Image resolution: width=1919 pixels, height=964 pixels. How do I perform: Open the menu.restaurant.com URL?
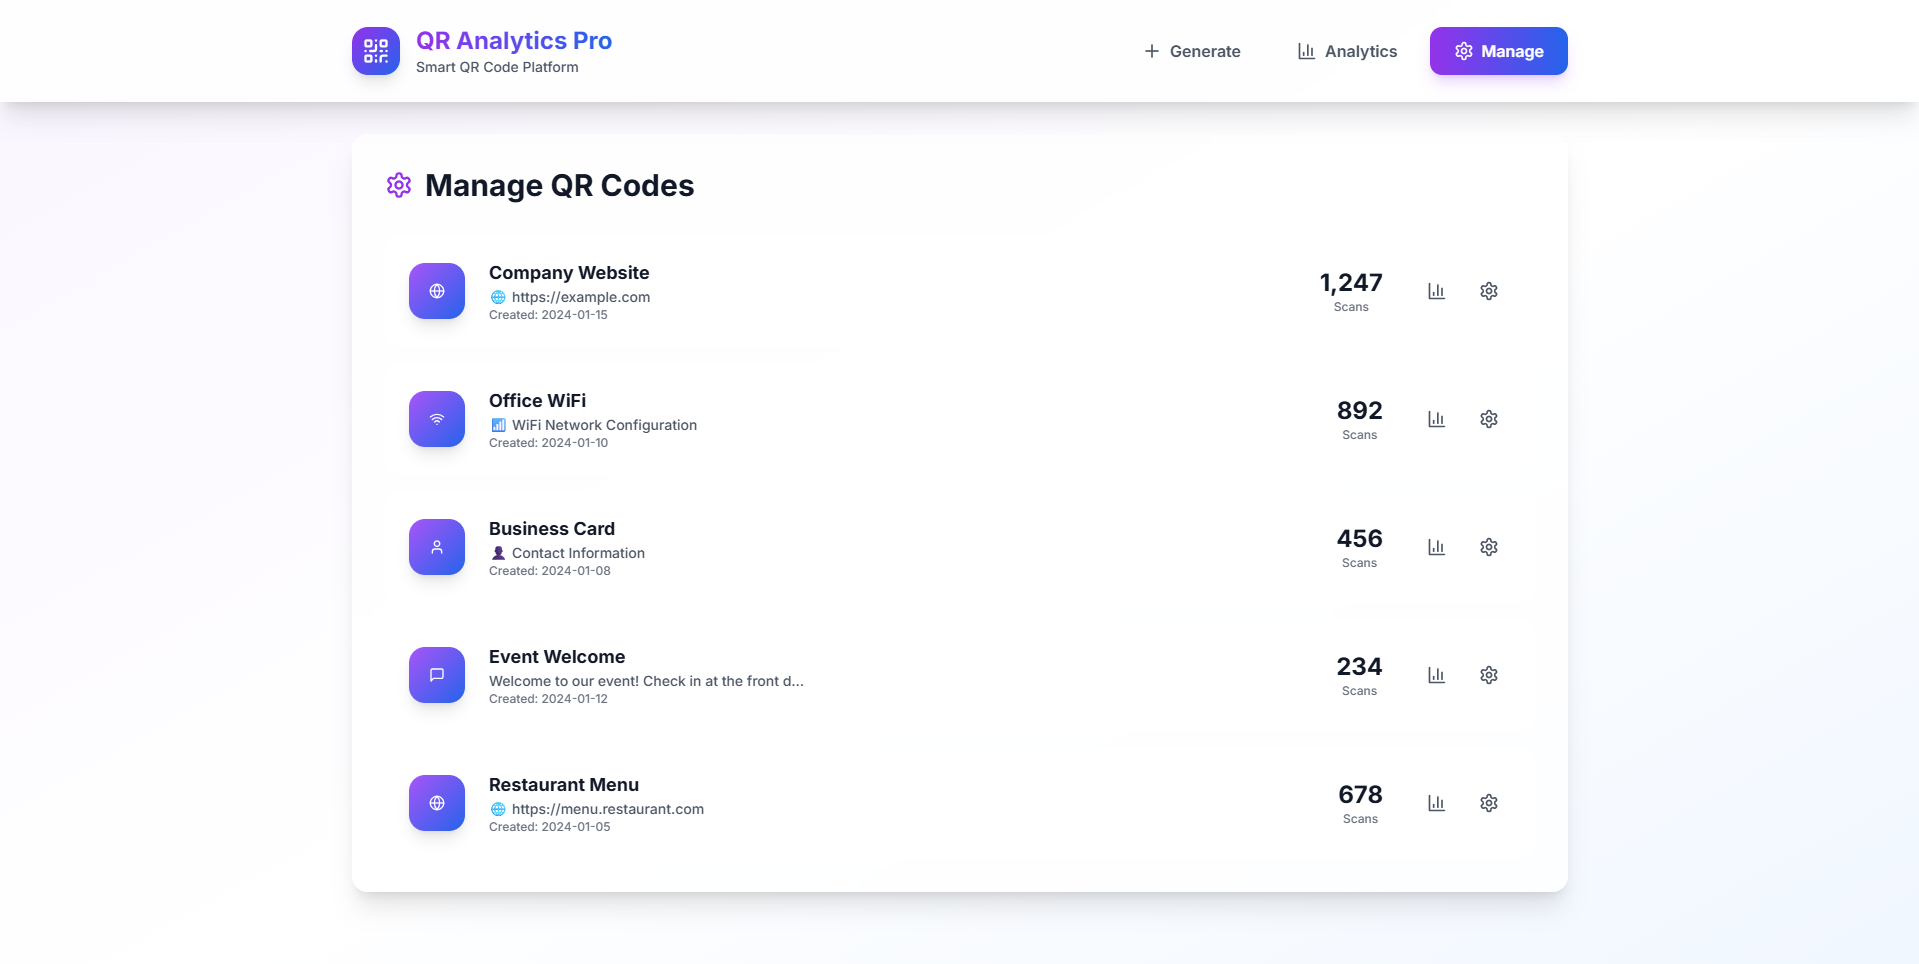tap(607, 809)
